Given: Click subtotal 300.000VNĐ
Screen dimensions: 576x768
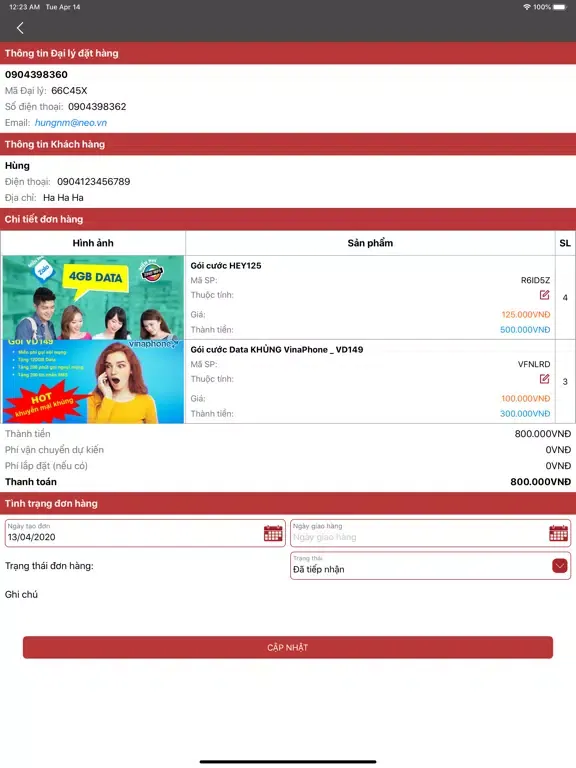Looking at the screenshot, I should pos(525,414).
